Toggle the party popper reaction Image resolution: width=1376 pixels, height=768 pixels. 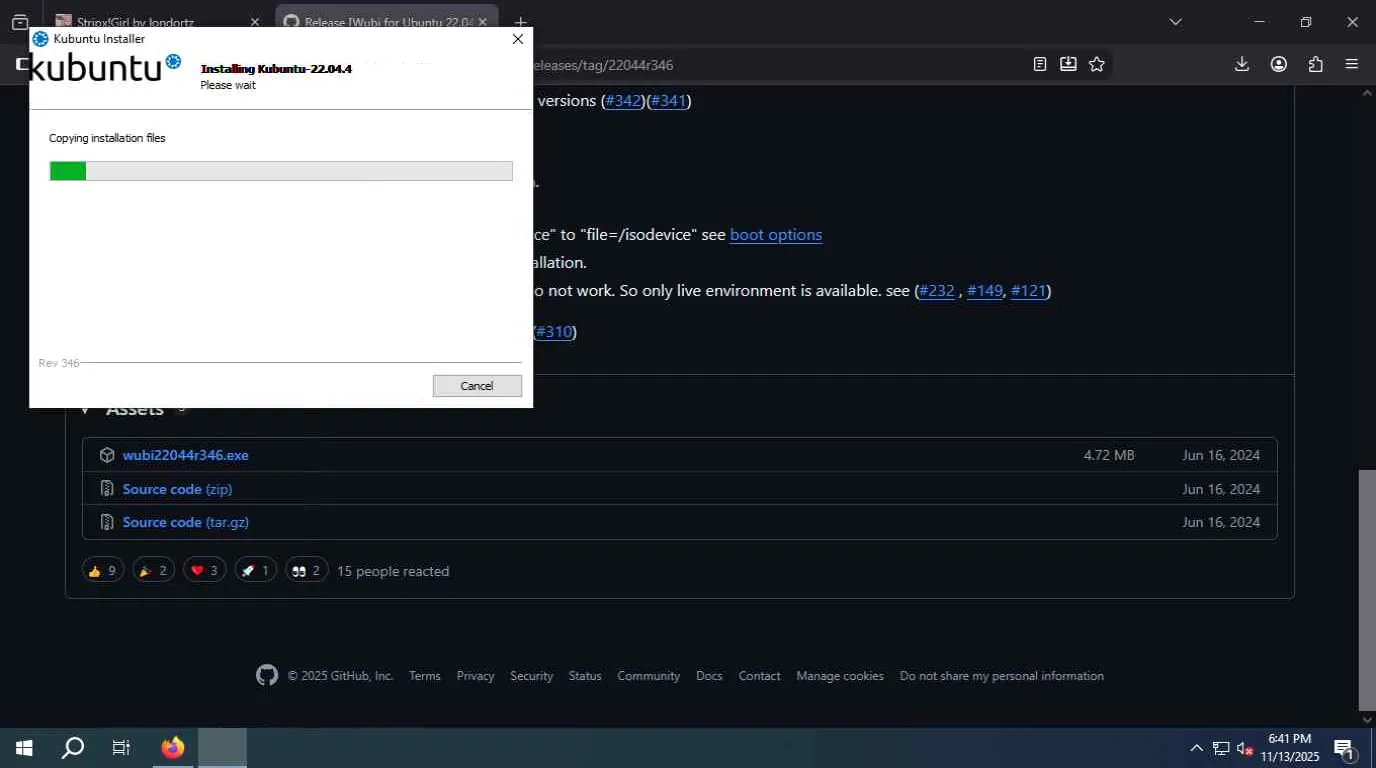[153, 571]
